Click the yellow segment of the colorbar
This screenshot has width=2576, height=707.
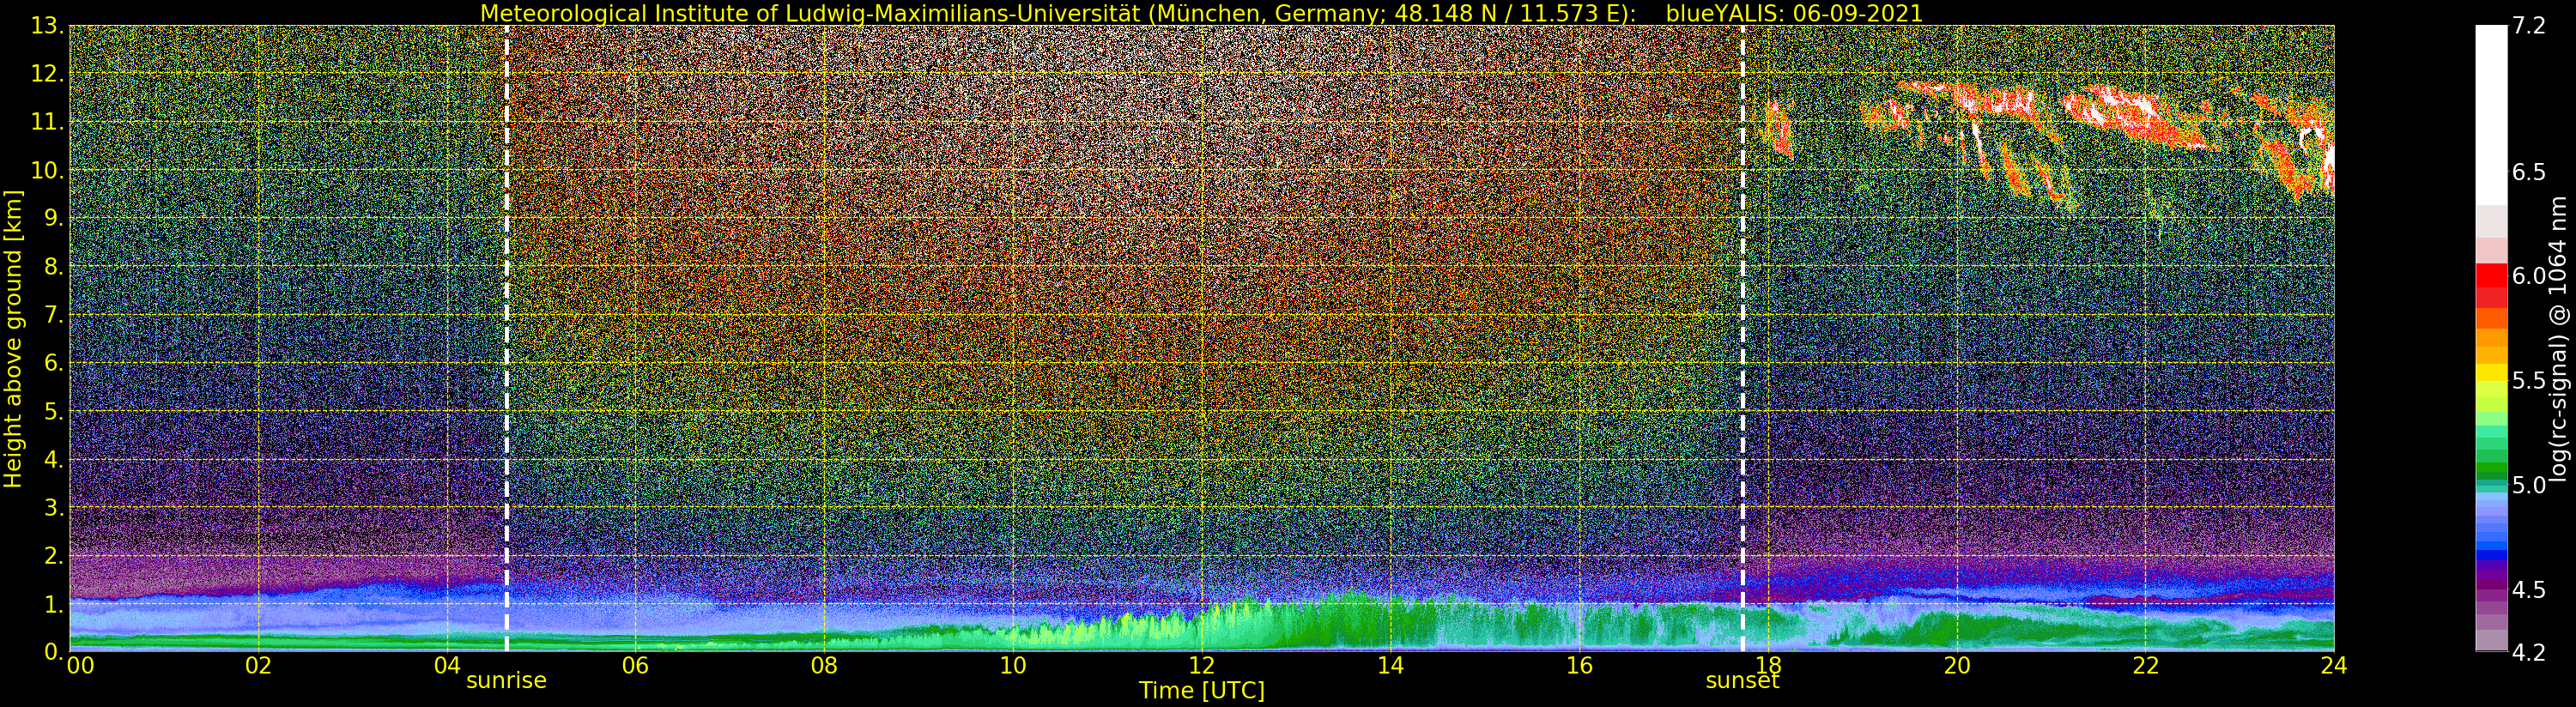pos(2491,375)
